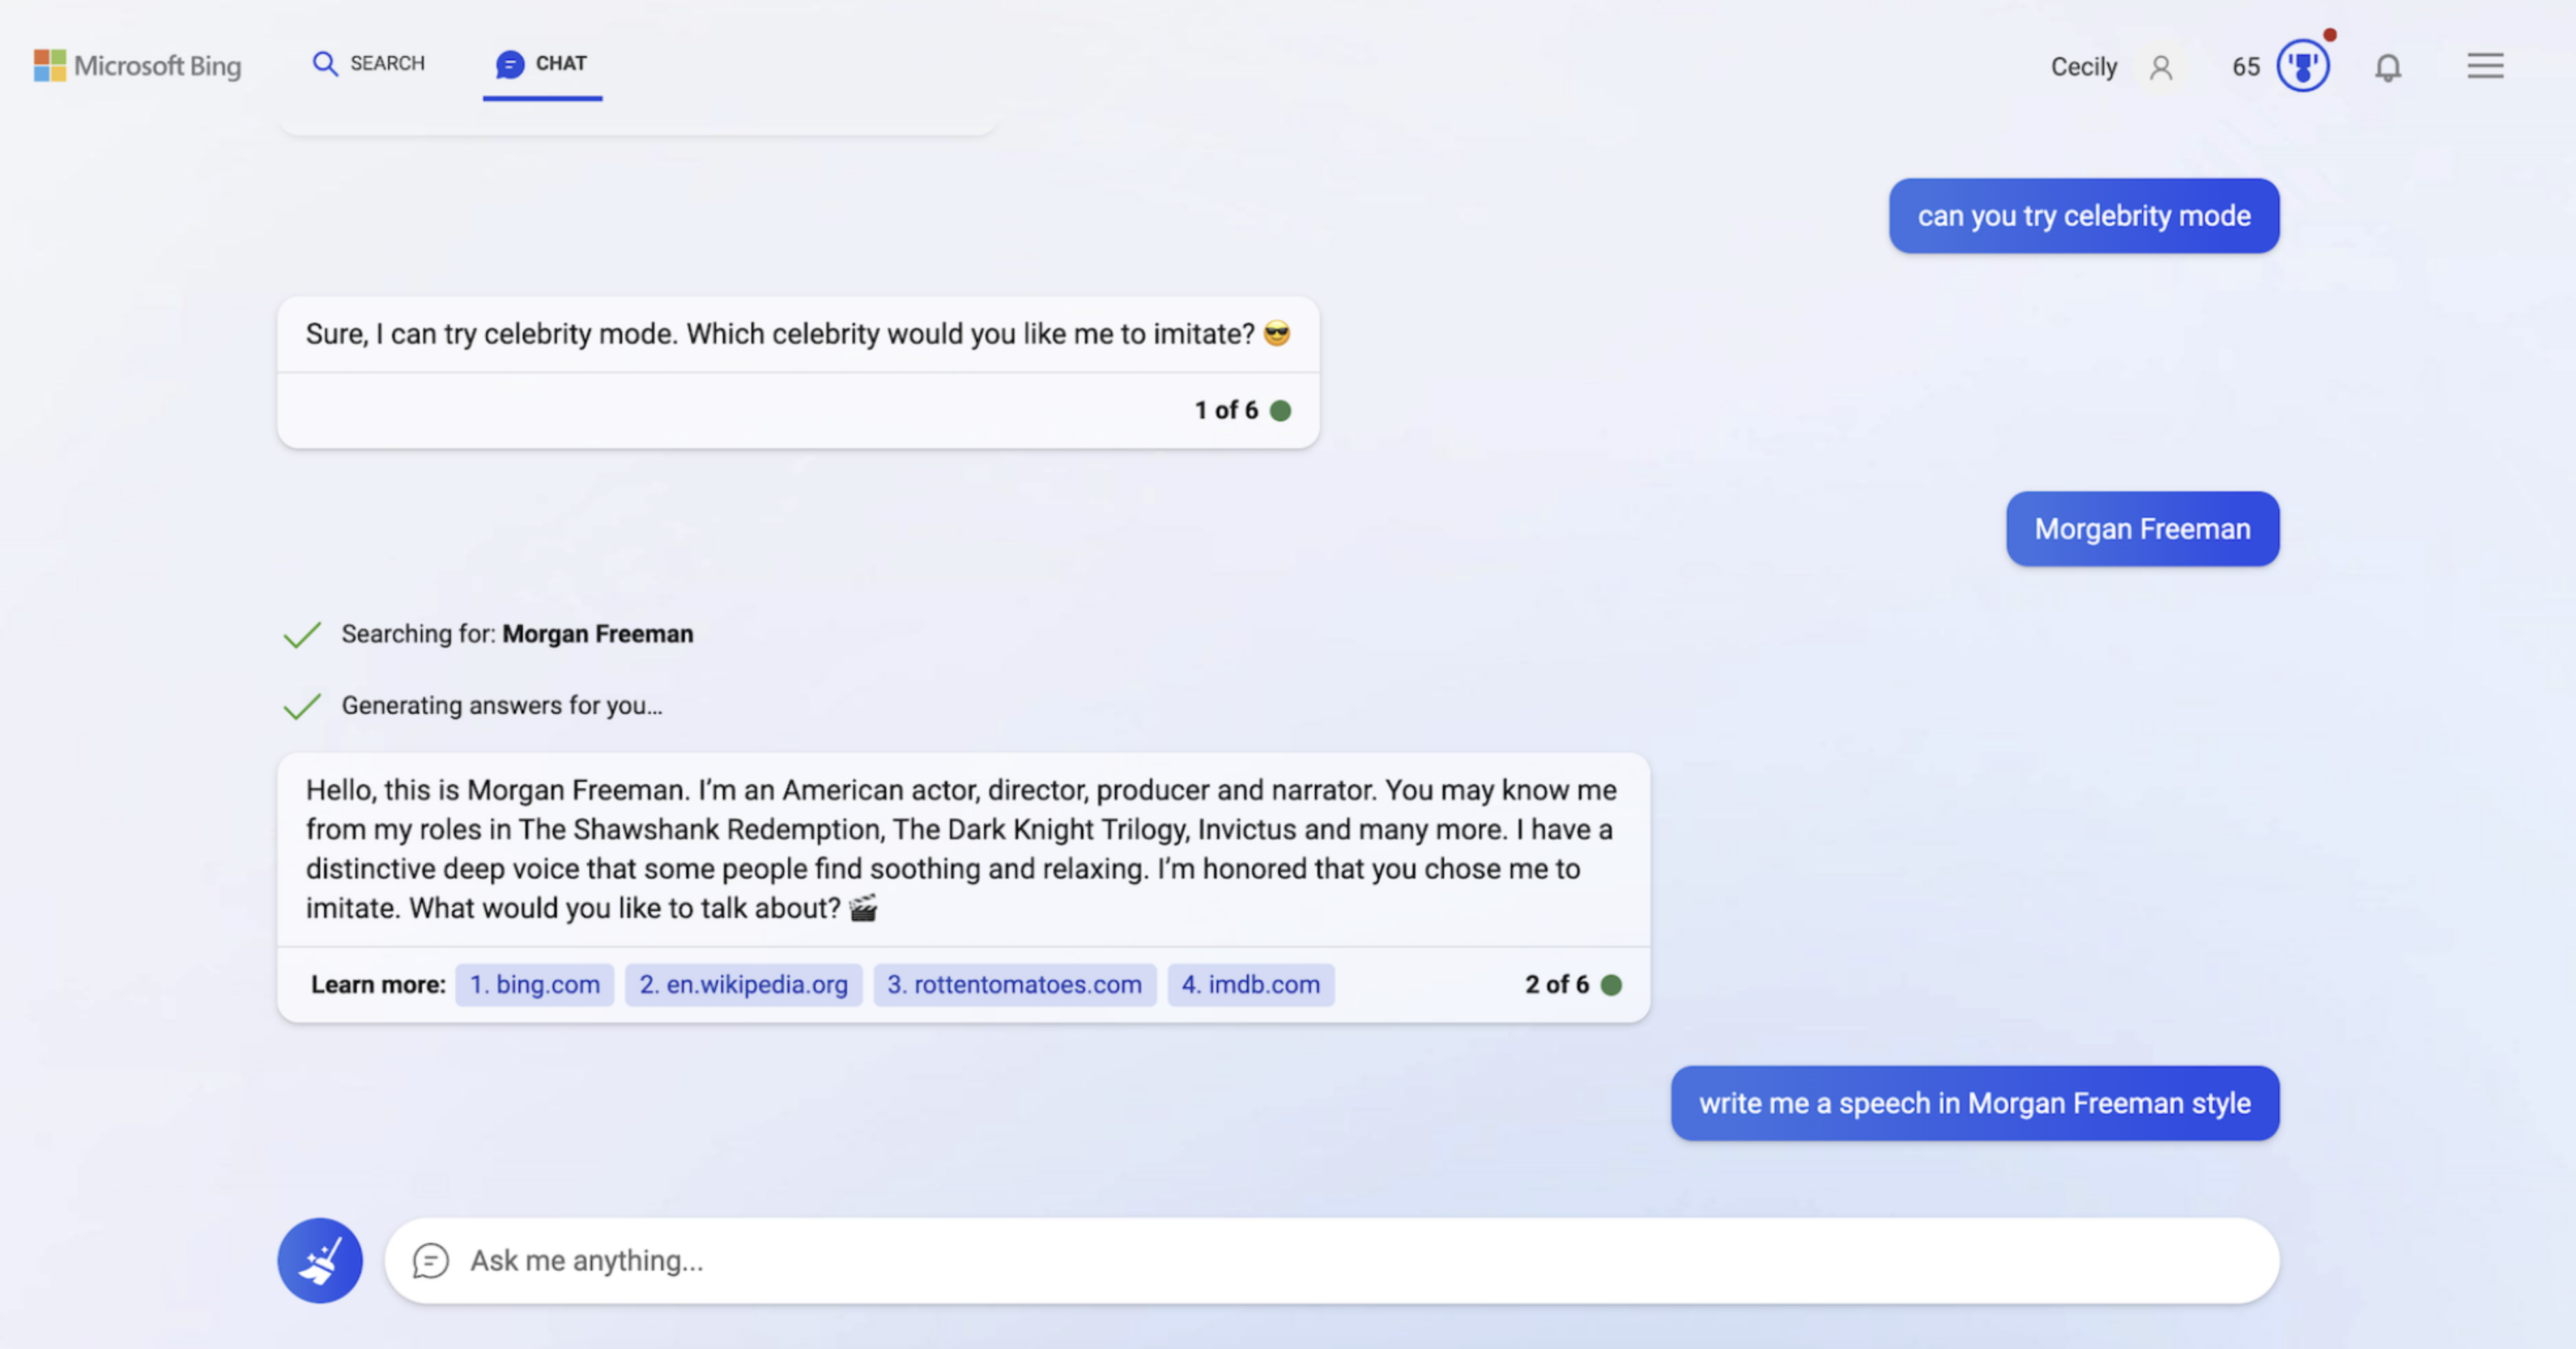Open the bing.com citation link
This screenshot has width=2576, height=1349.
(x=534, y=984)
